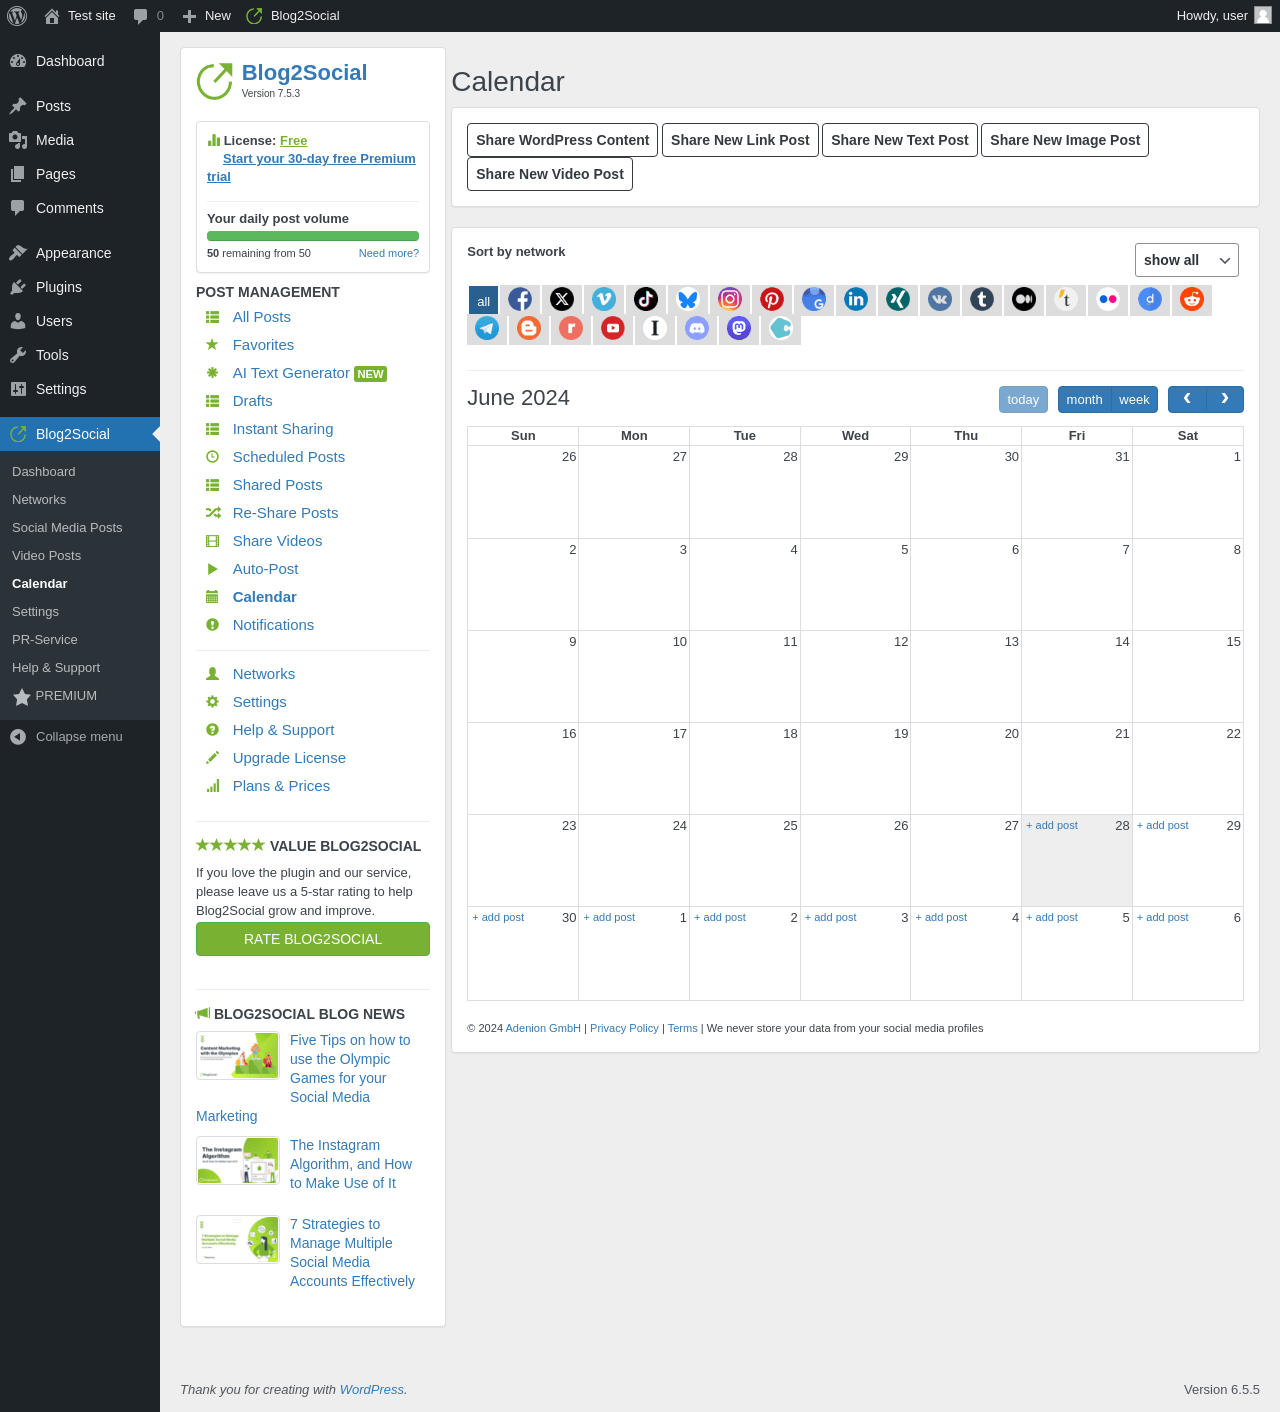
Task: Switch calendar to month view
Action: coord(1084,399)
